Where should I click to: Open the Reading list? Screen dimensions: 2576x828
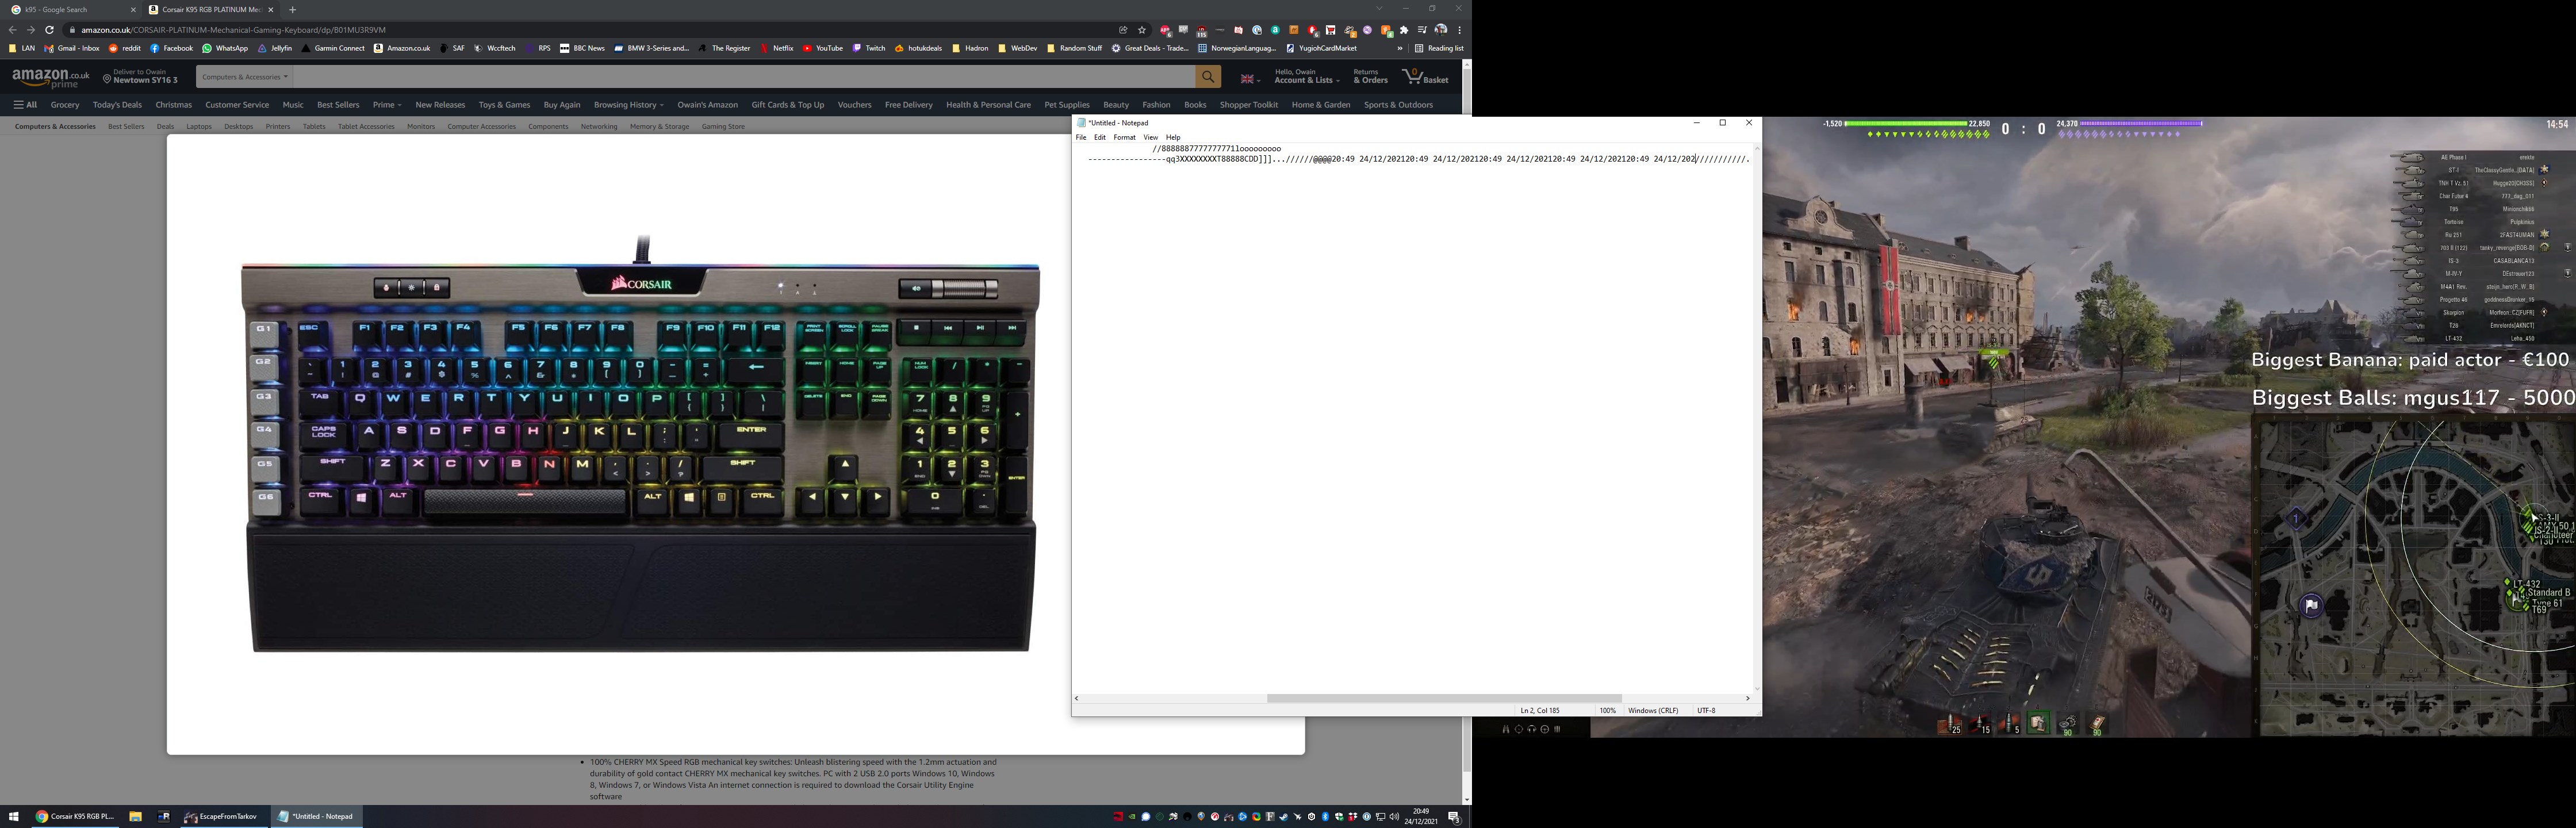pos(1439,48)
